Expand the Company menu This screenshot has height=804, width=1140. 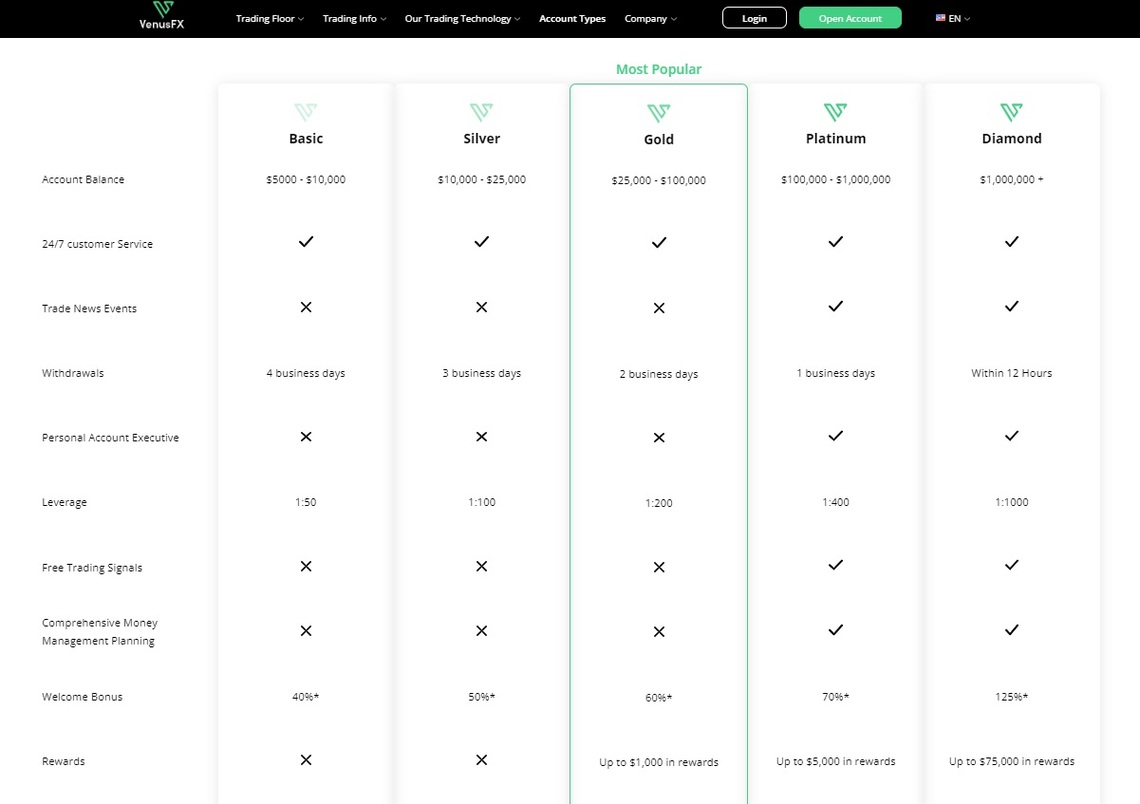pyautogui.click(x=650, y=18)
